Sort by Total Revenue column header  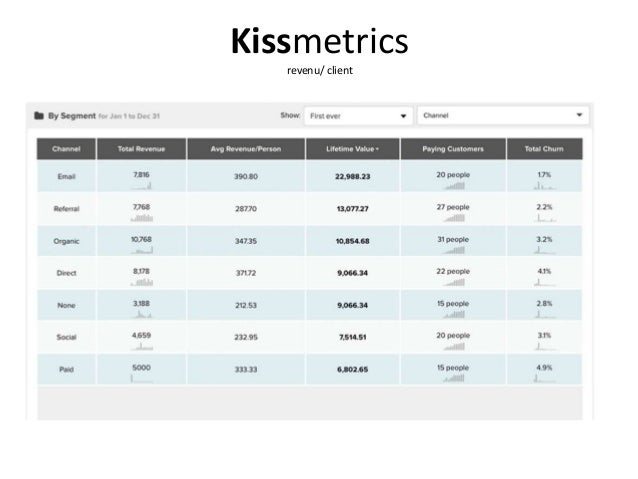[141, 149]
